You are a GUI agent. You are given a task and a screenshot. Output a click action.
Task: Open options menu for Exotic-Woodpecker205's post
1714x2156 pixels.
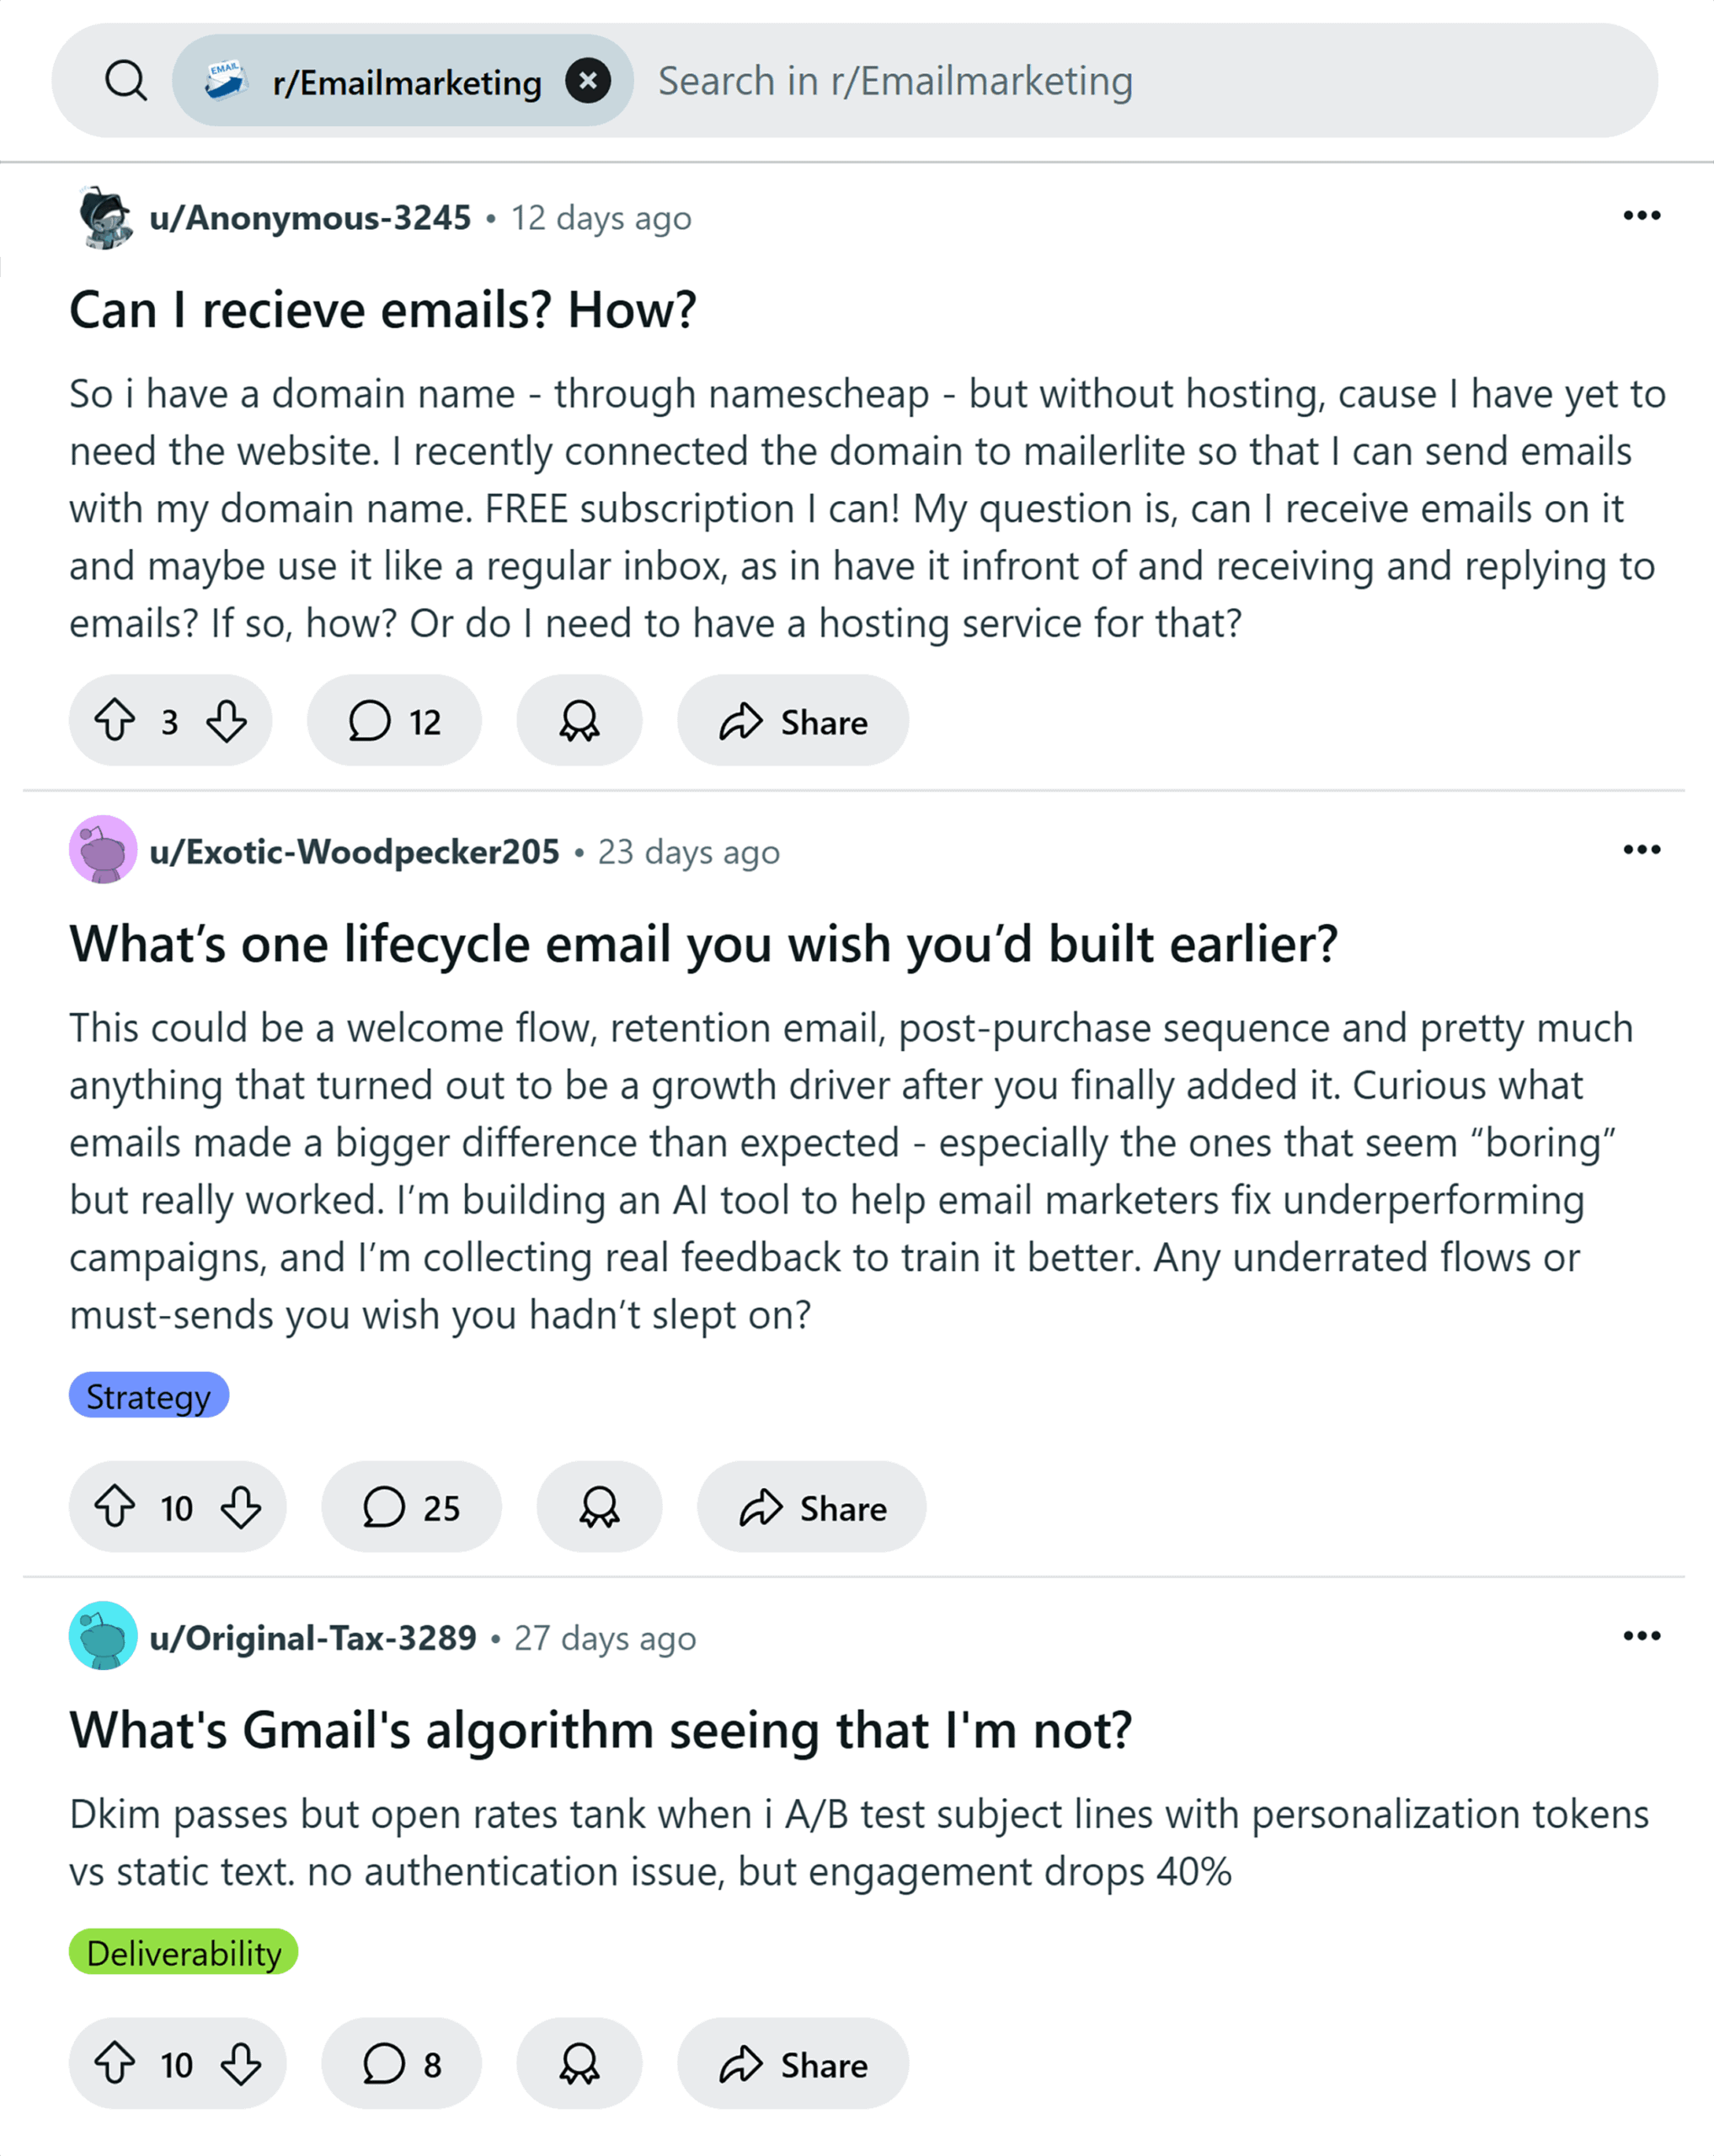1641,850
